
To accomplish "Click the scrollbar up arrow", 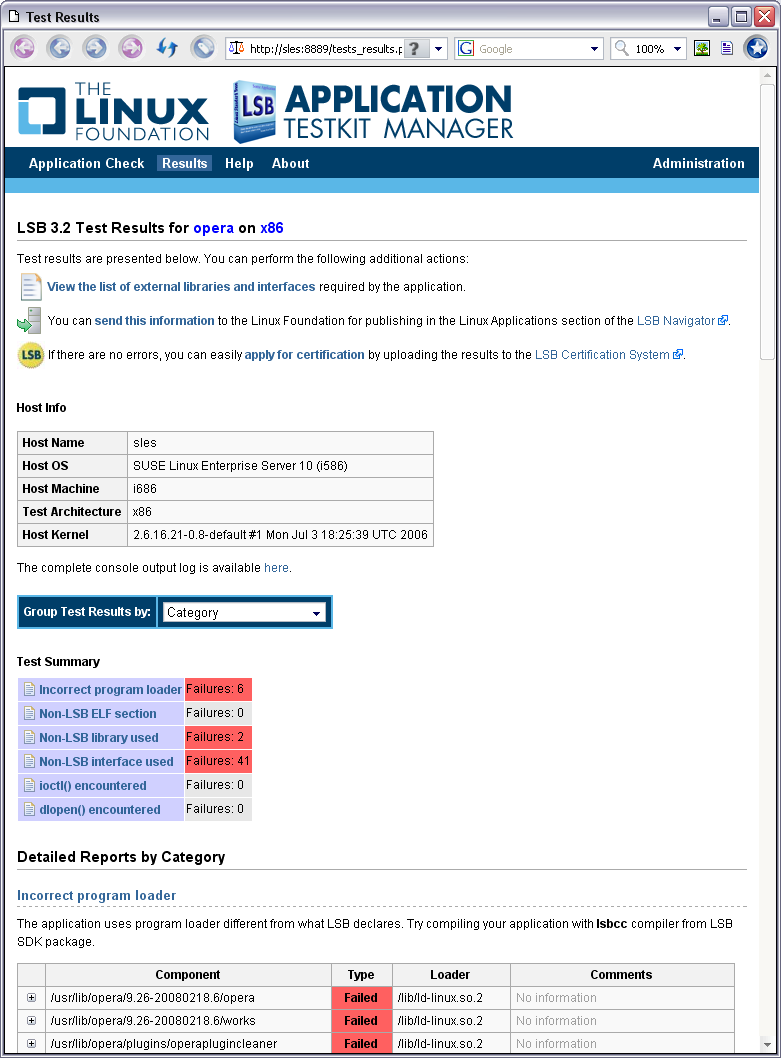I will pyautogui.click(x=767, y=75).
